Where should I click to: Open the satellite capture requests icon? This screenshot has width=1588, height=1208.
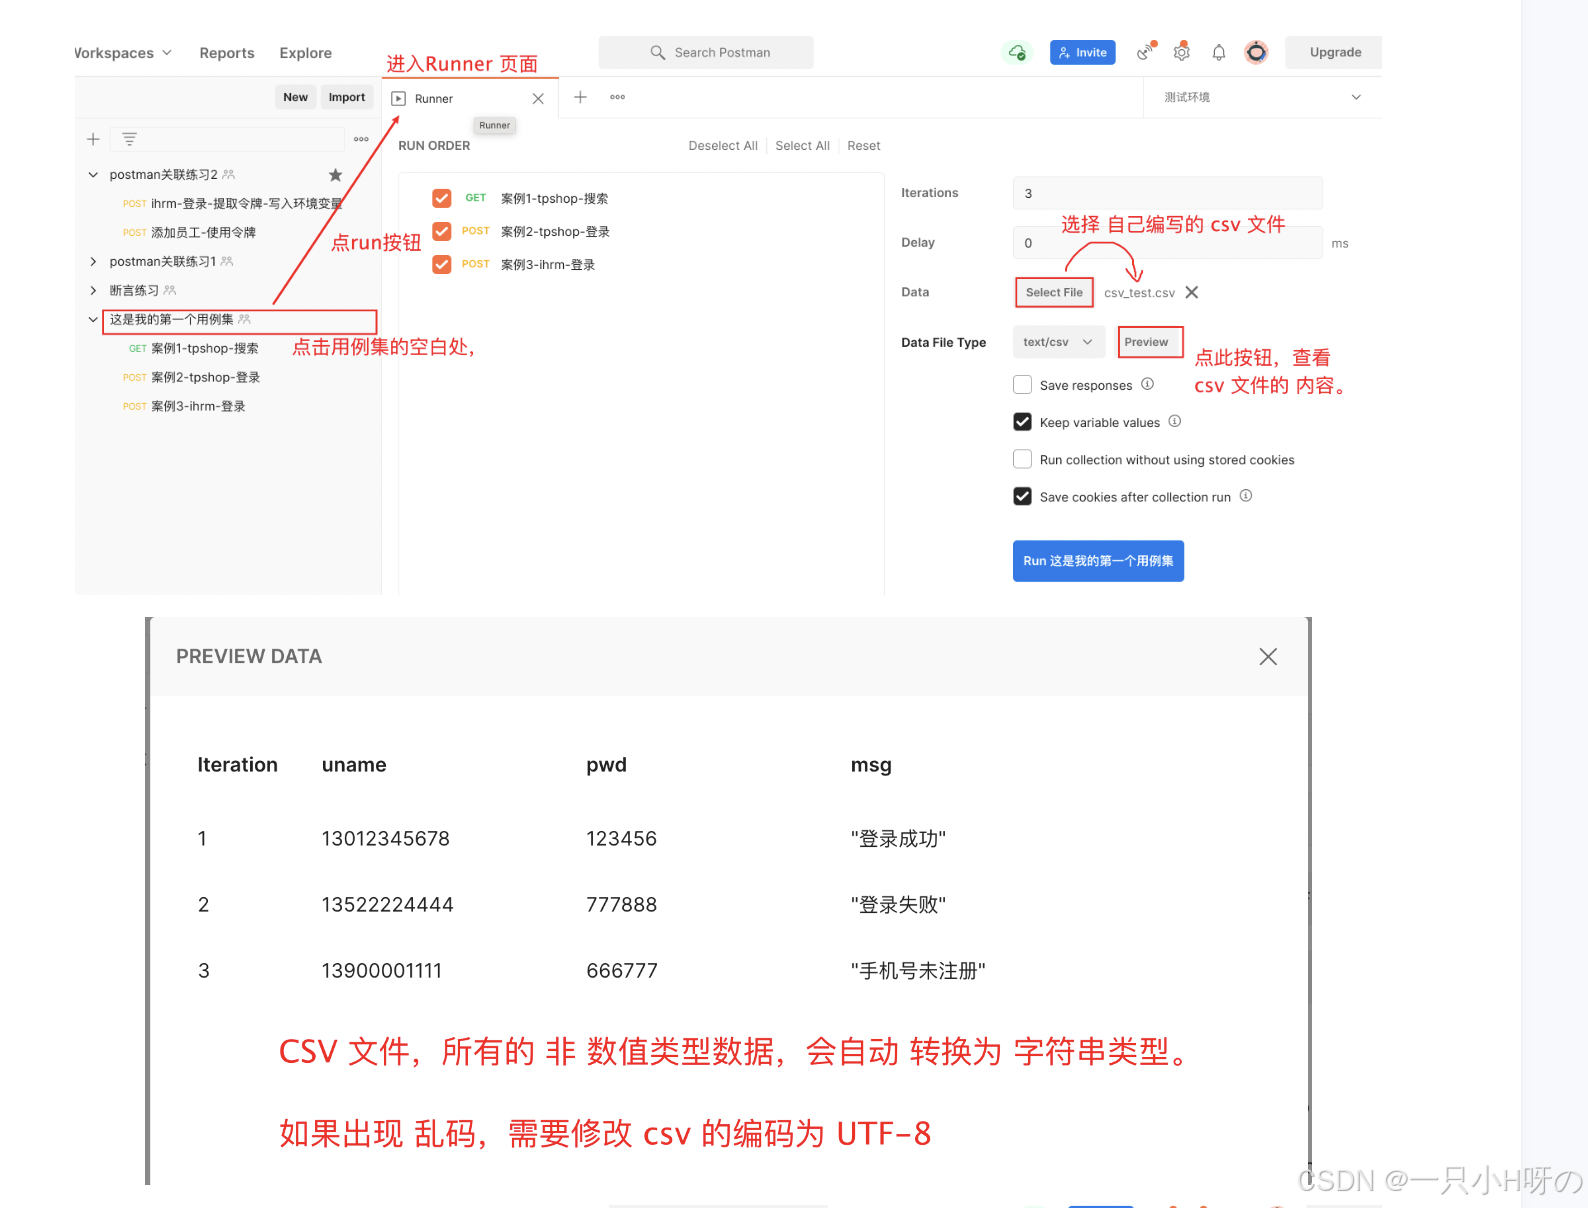coord(1146,52)
